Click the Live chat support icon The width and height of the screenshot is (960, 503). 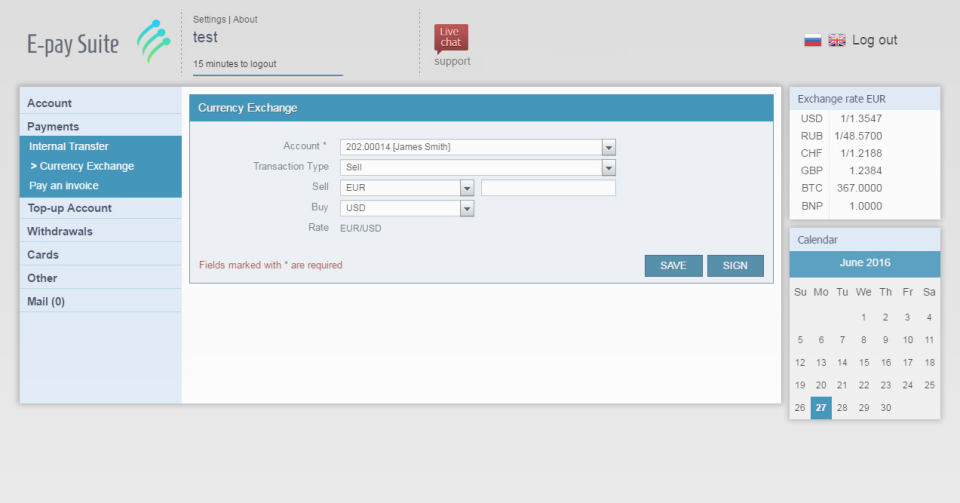451,39
